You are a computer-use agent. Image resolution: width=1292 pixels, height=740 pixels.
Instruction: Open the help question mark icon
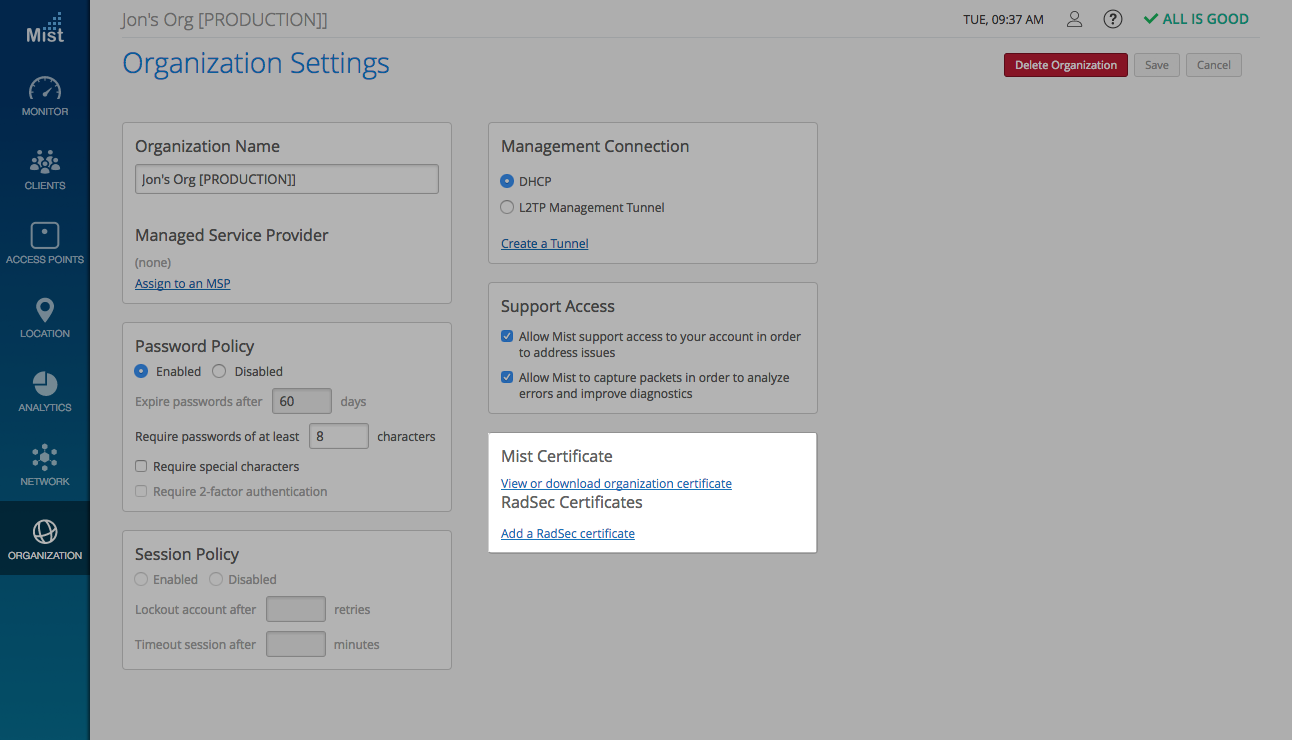[1112, 19]
